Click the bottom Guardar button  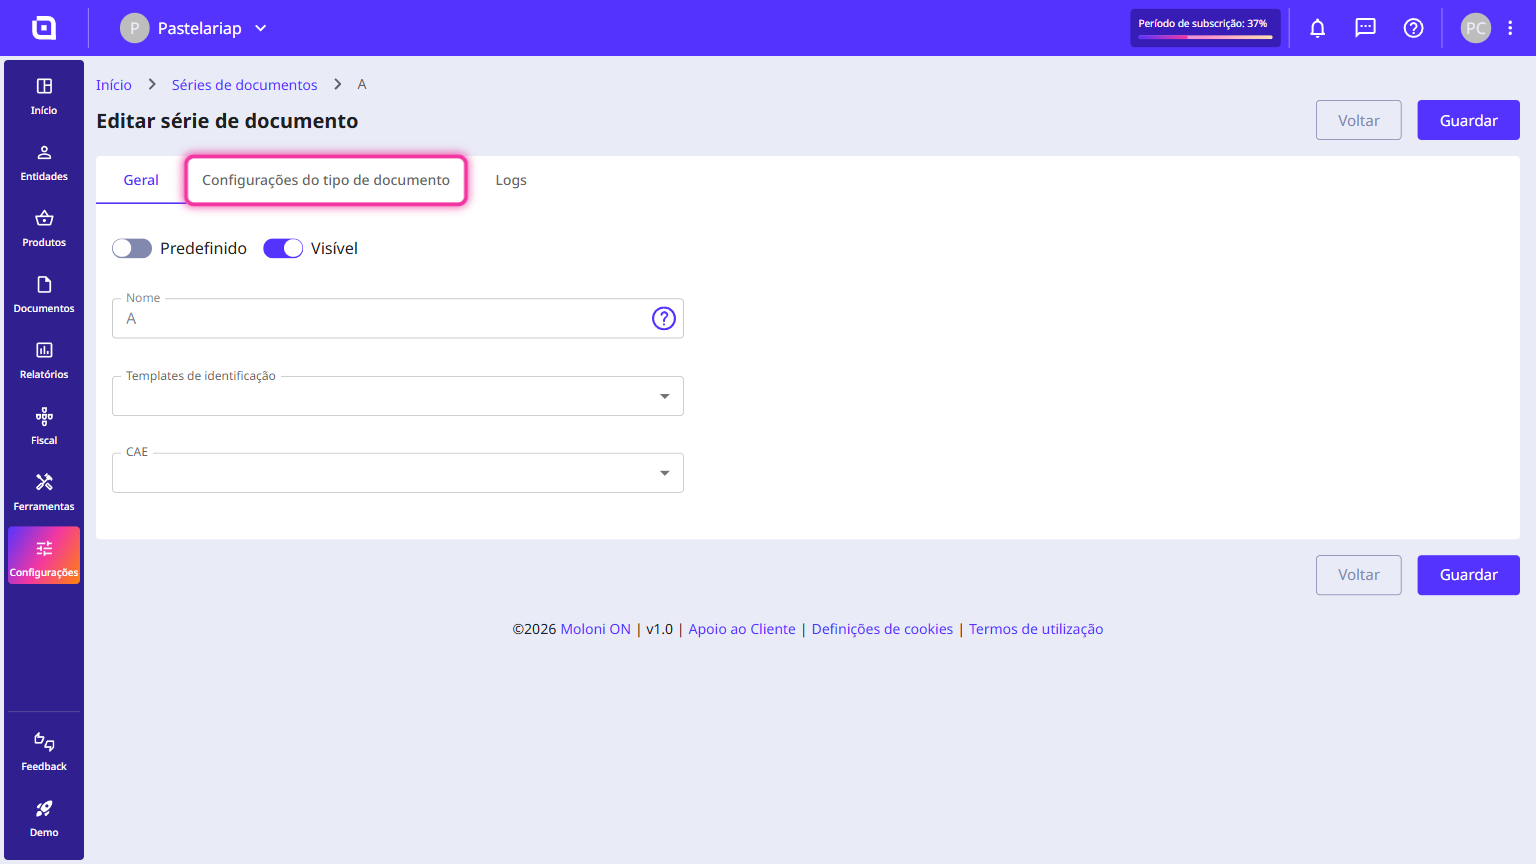[x=1468, y=575]
